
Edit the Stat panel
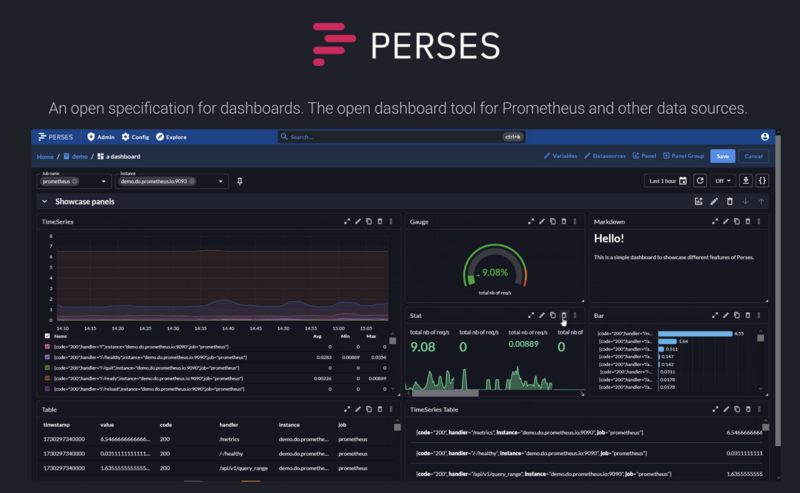(x=542, y=315)
